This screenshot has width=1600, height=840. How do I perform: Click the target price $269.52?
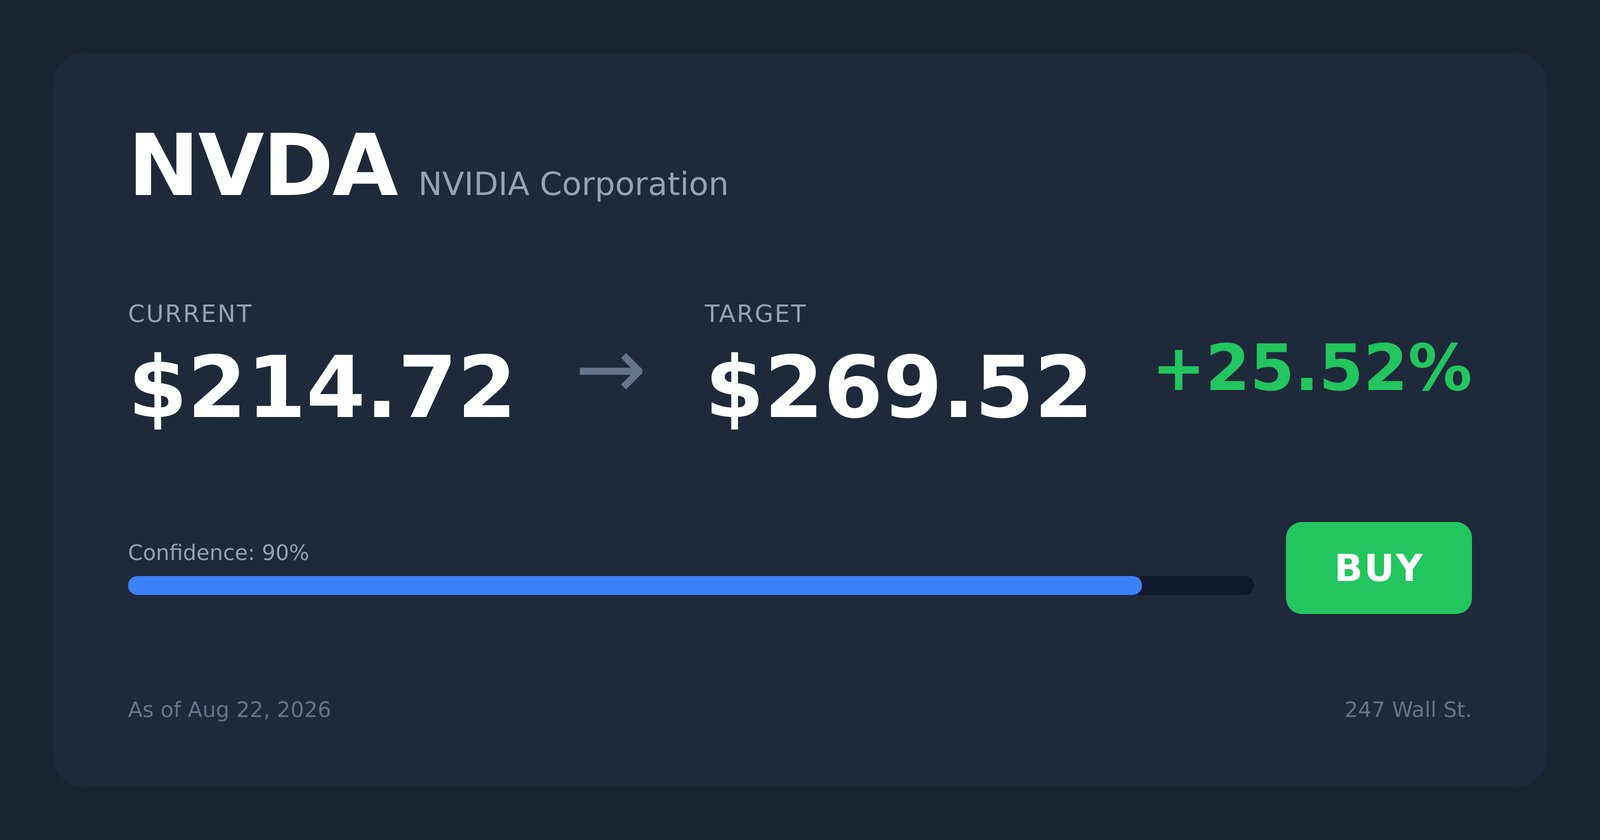click(x=898, y=388)
